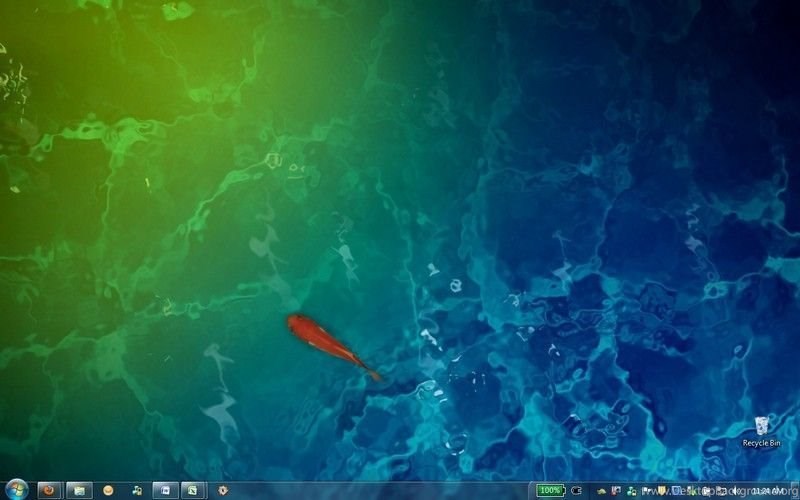Screen dimensions: 800x500
Task: Click the Recycle Bin text label
Action: [762, 443]
